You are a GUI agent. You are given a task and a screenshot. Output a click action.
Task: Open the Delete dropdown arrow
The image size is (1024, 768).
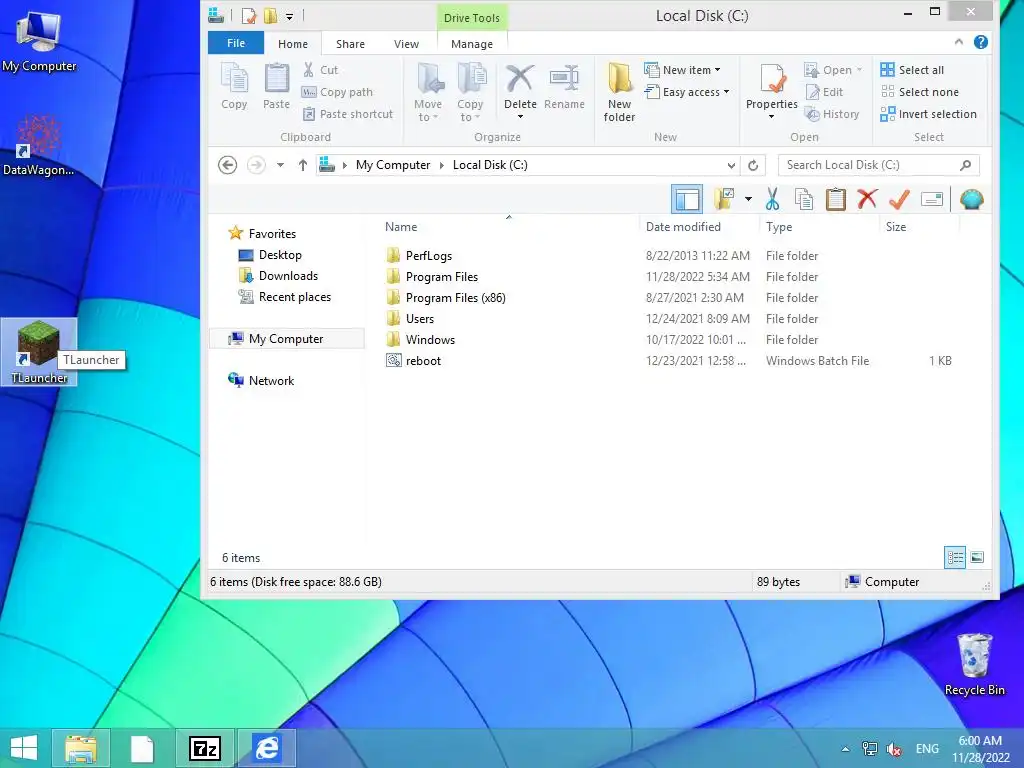pos(520,117)
